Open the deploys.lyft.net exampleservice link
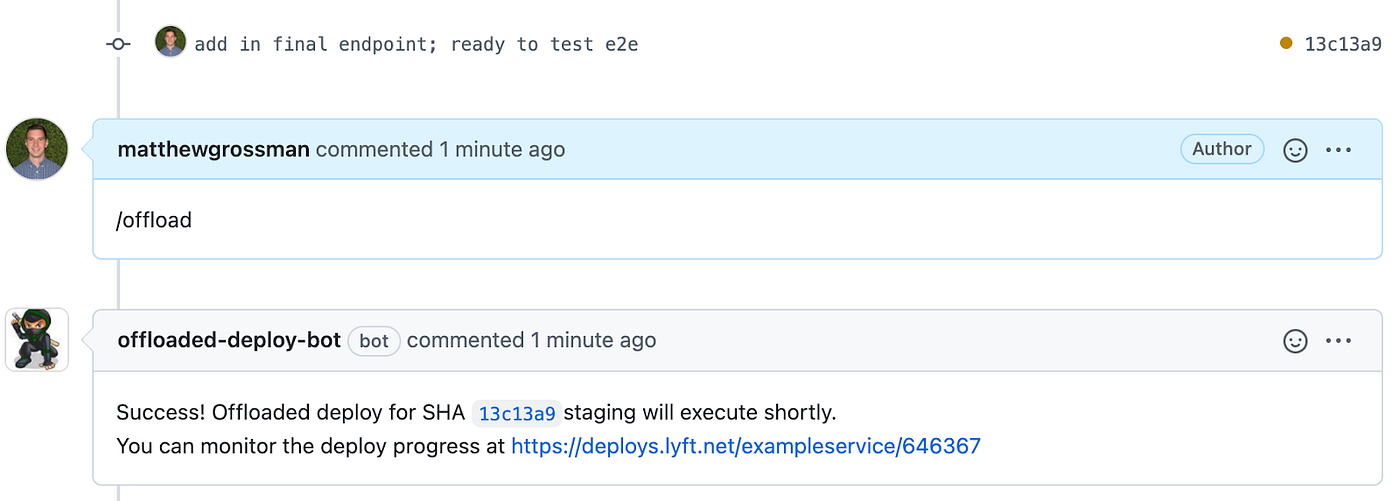Image resolution: width=1400 pixels, height=501 pixels. [x=746, y=446]
